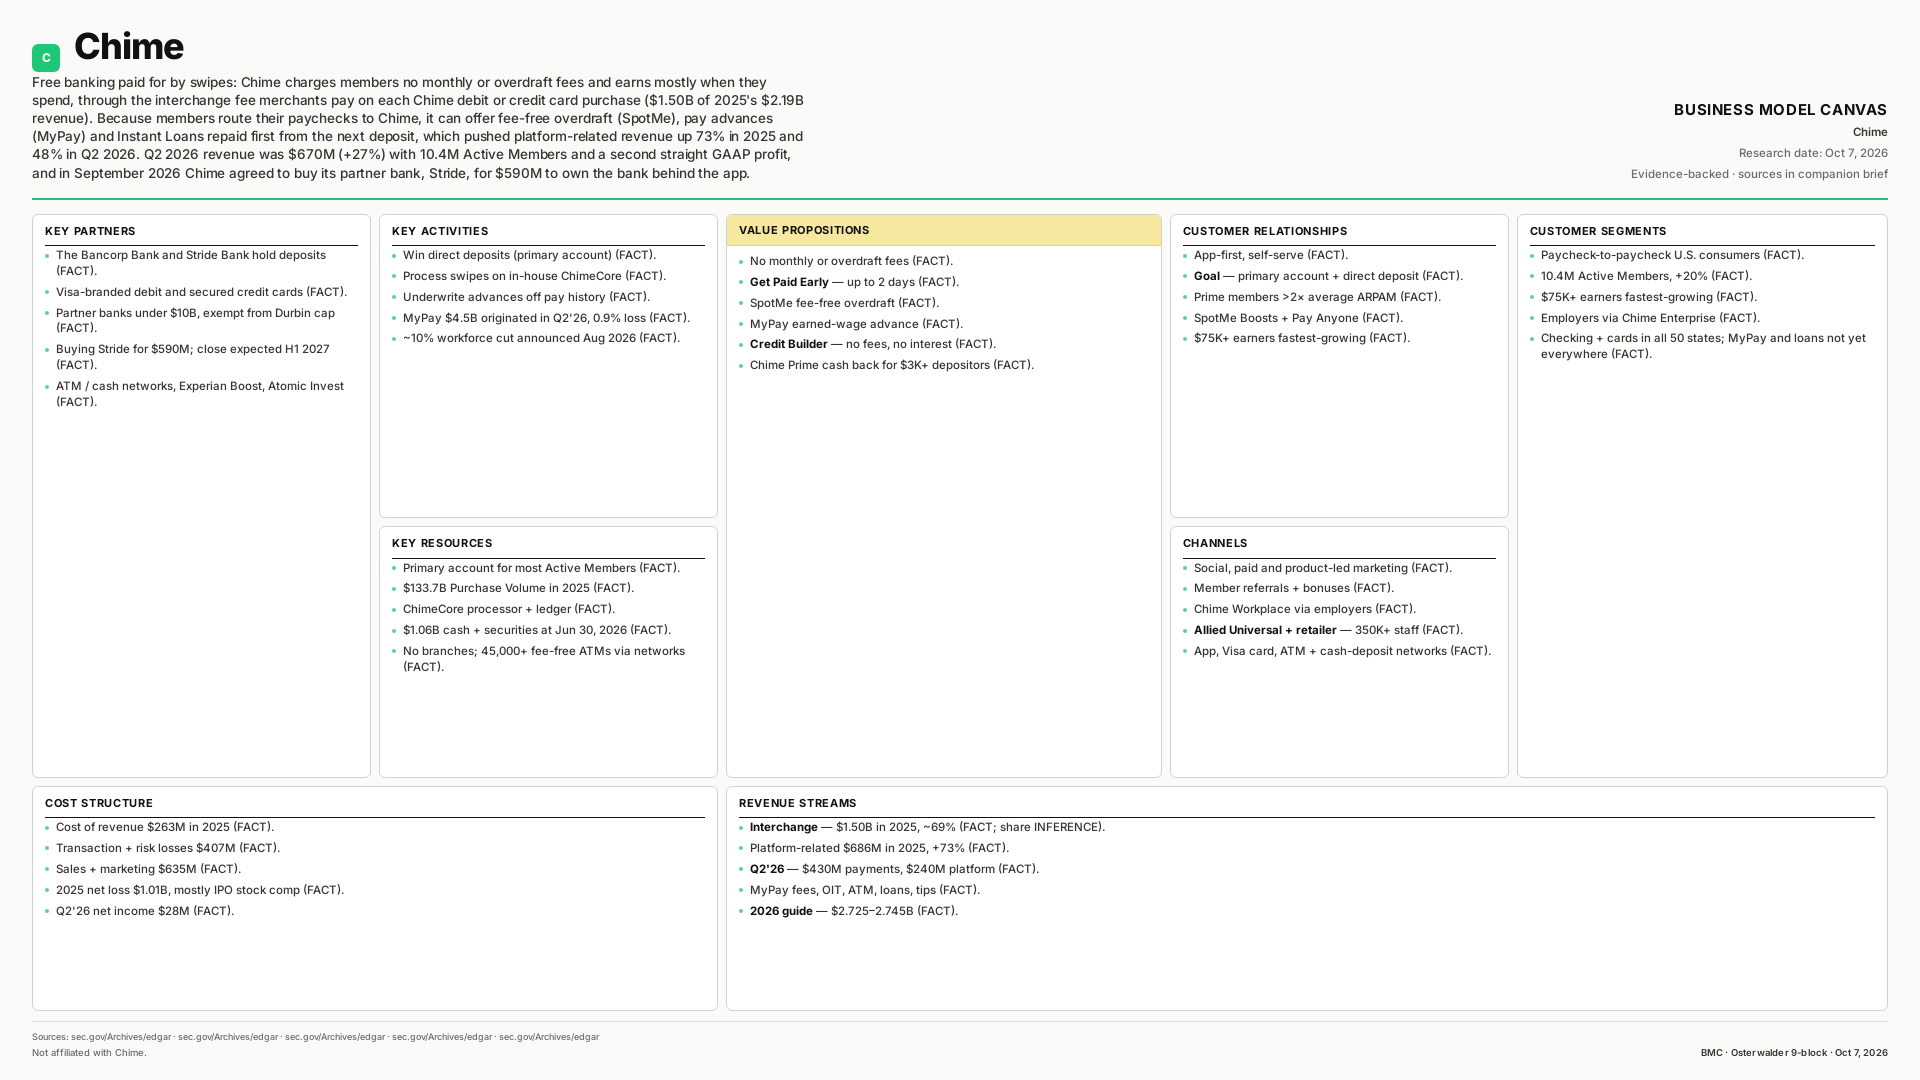Click the KEY RESOURCES heading
Image resolution: width=1920 pixels, height=1080 pixels.
442,543
